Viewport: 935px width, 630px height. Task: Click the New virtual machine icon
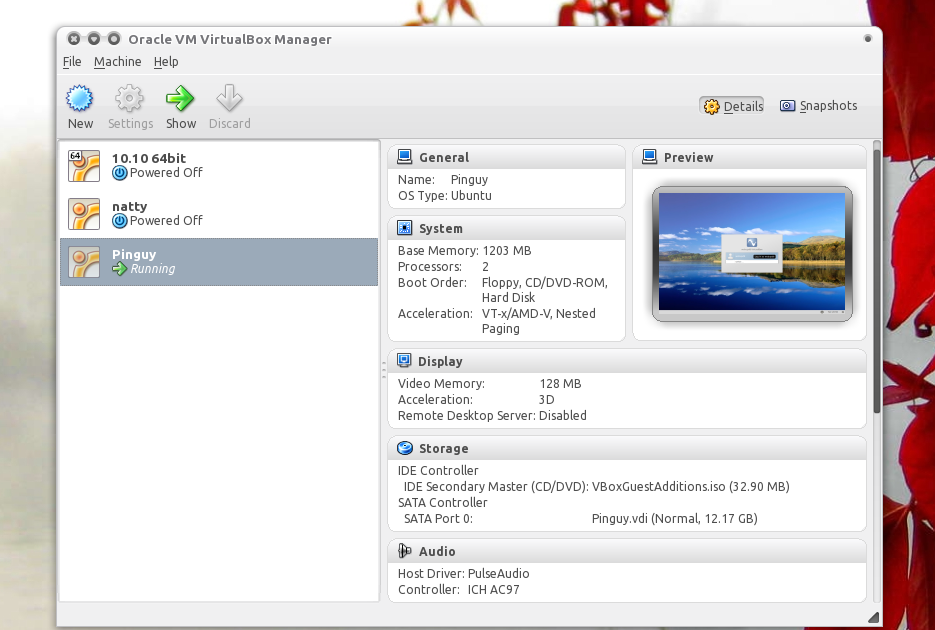pyautogui.click(x=79, y=98)
